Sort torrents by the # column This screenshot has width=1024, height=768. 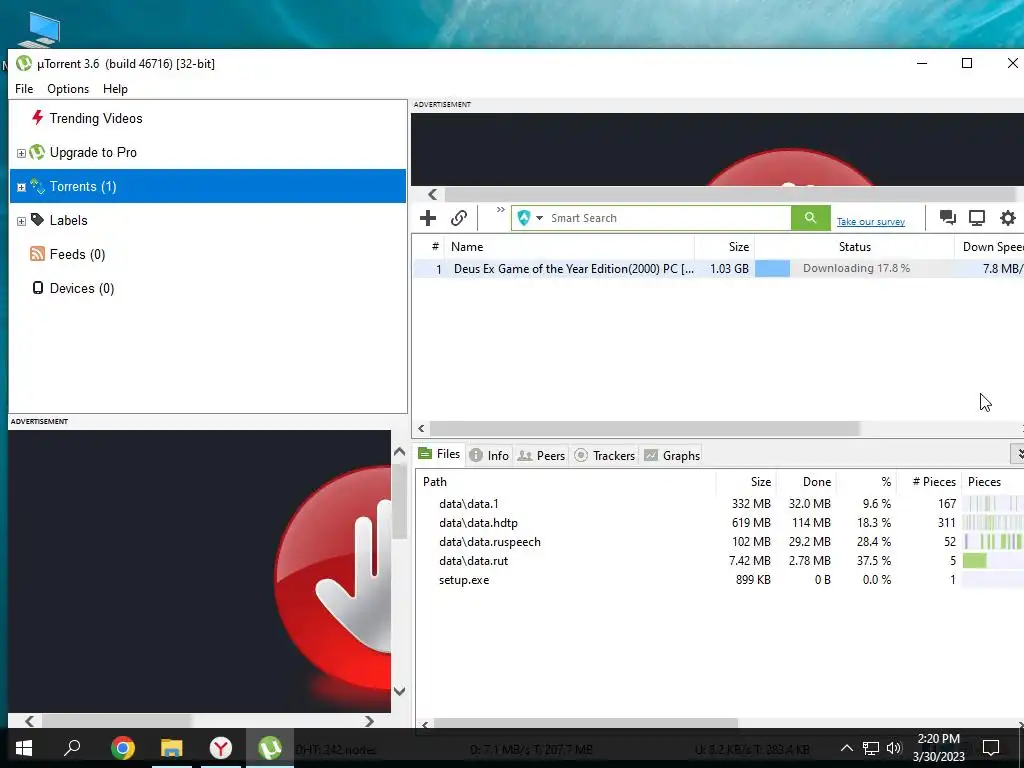428,247
